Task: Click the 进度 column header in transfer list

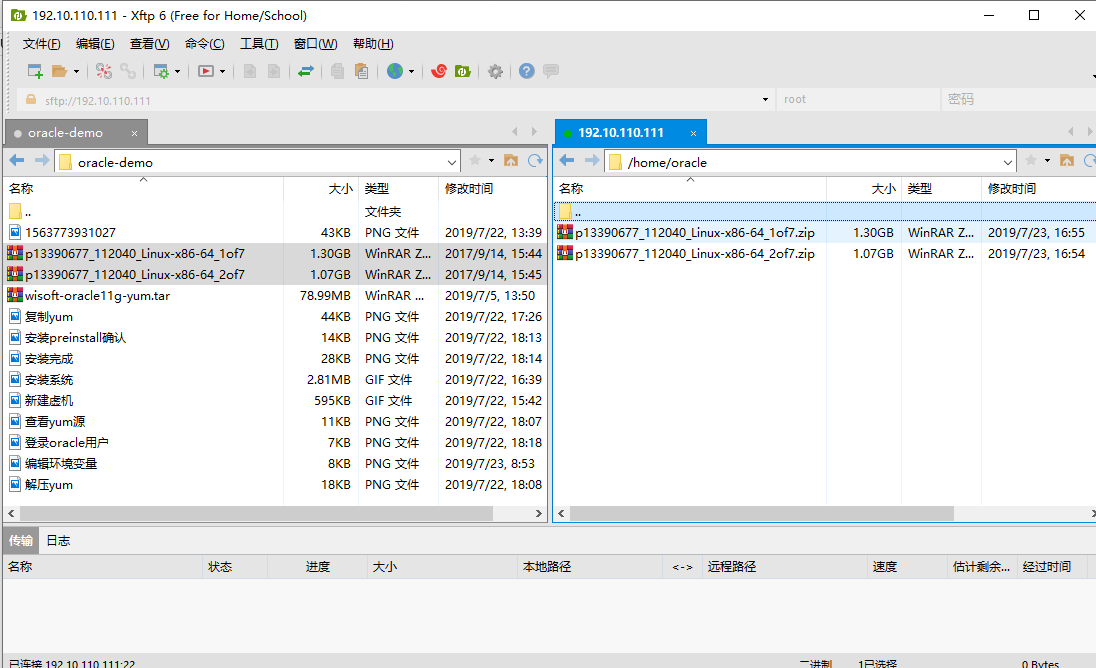Action: pos(317,567)
